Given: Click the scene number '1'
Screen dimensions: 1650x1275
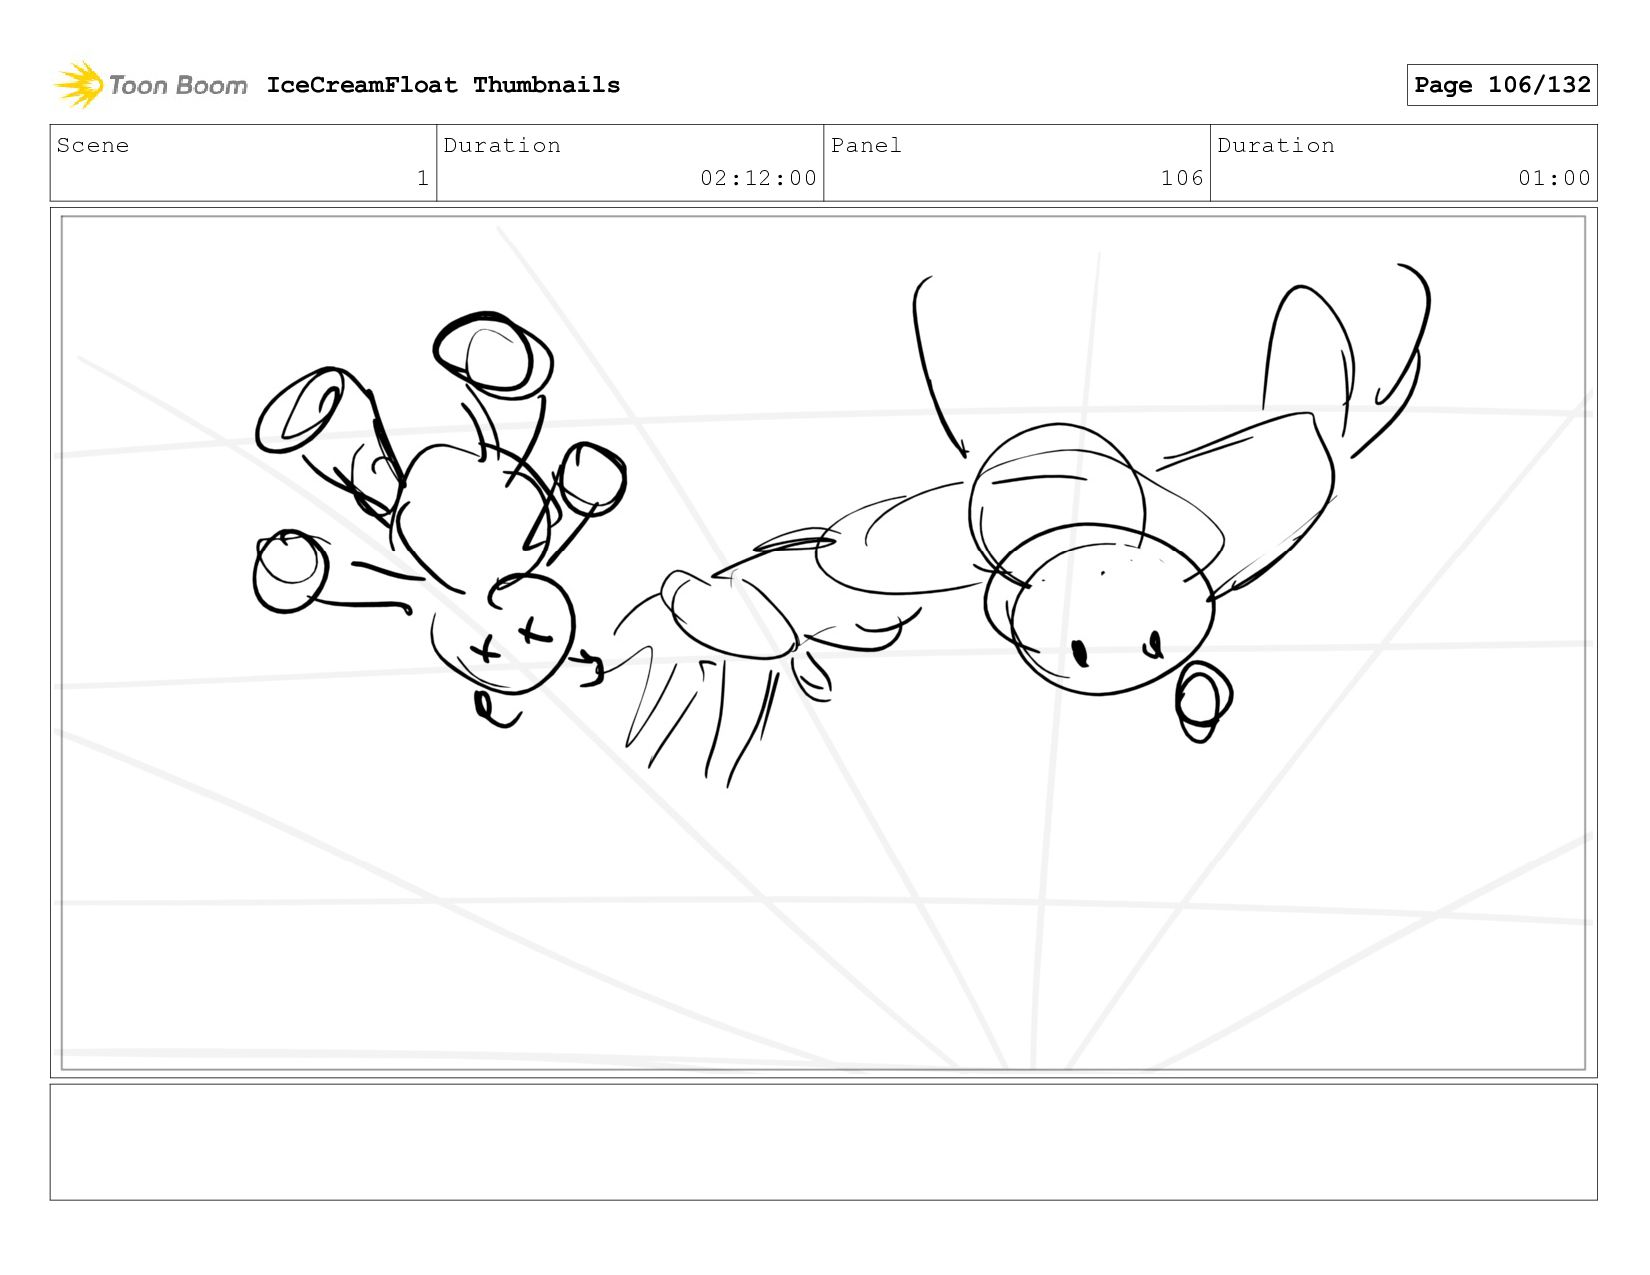Looking at the screenshot, I should 423,178.
